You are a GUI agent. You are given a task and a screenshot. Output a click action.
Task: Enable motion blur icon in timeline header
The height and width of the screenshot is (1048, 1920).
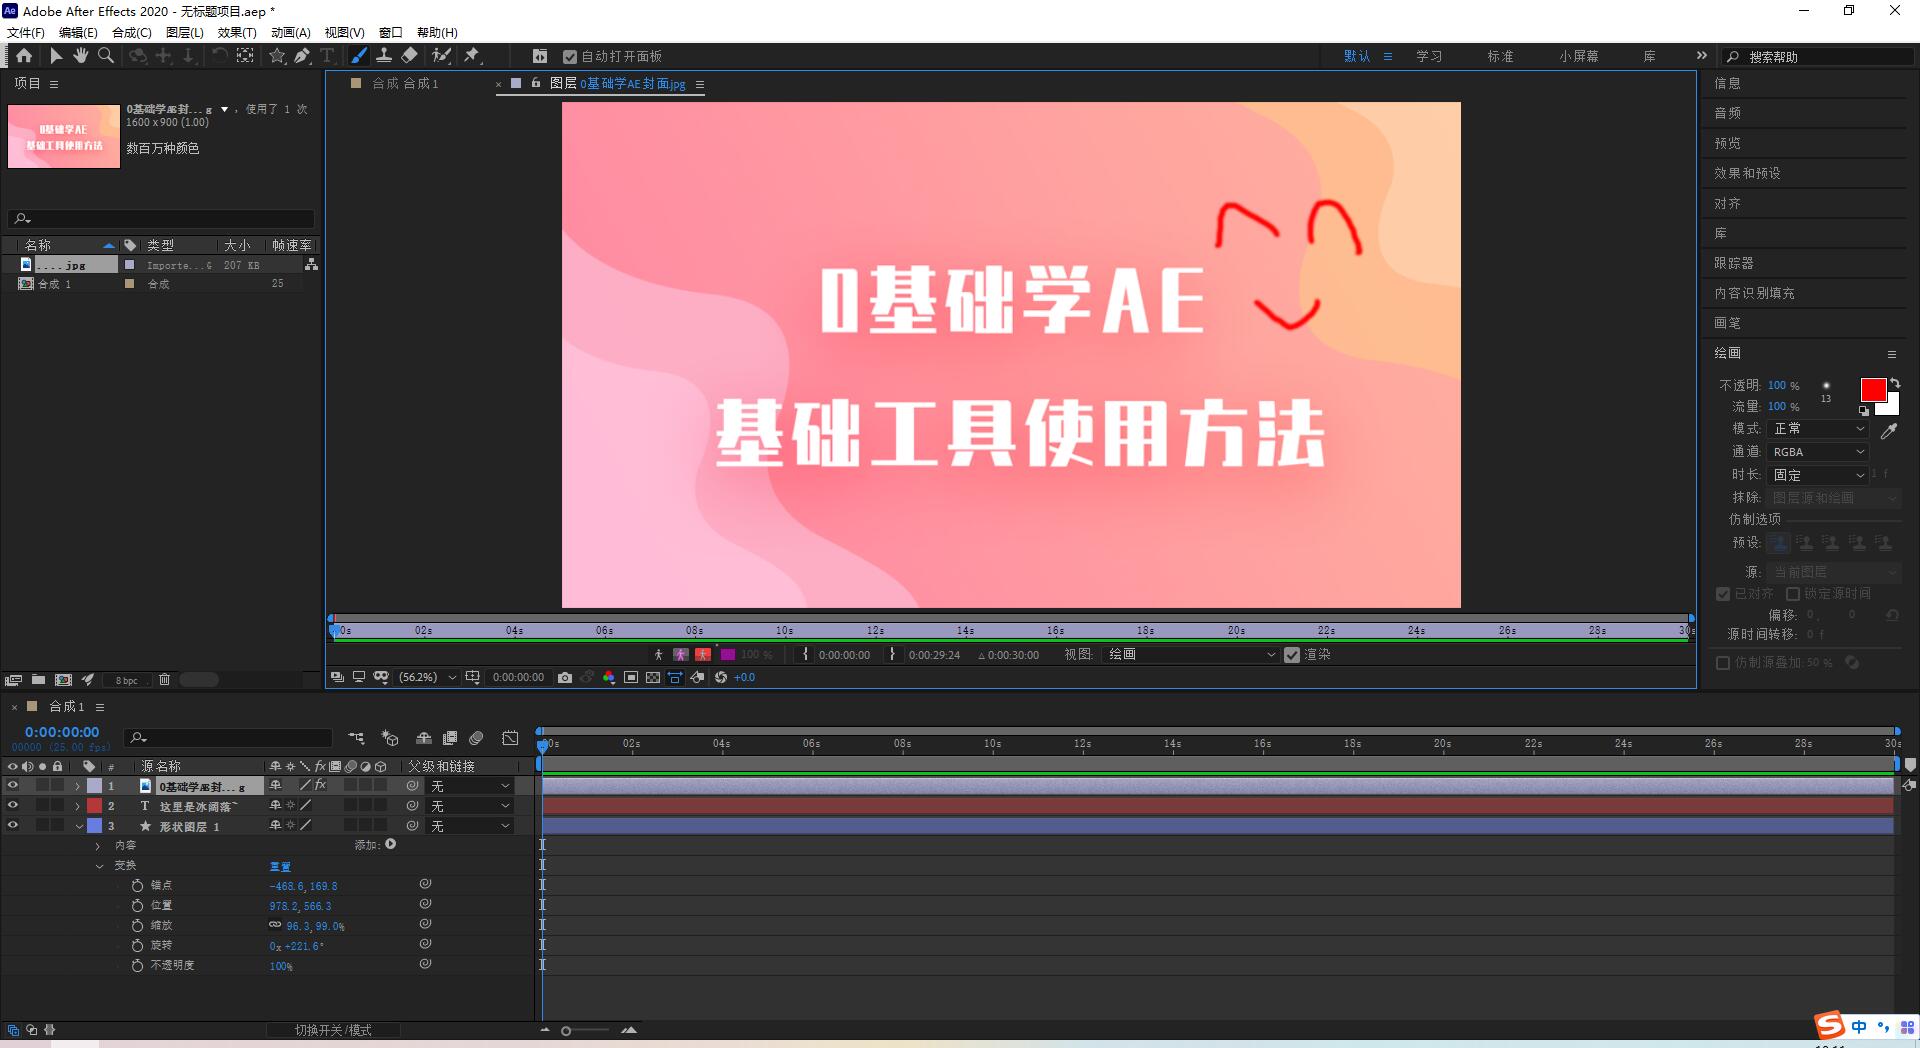tap(476, 738)
